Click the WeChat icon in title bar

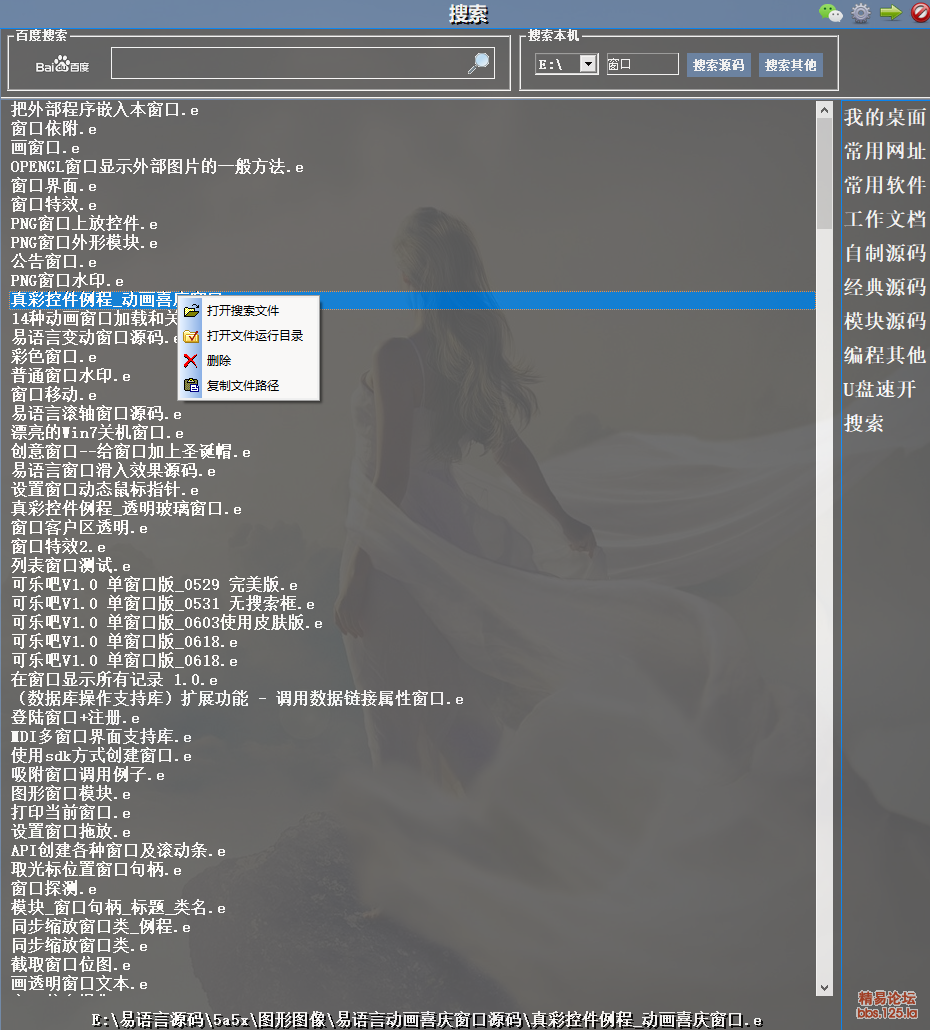click(831, 13)
